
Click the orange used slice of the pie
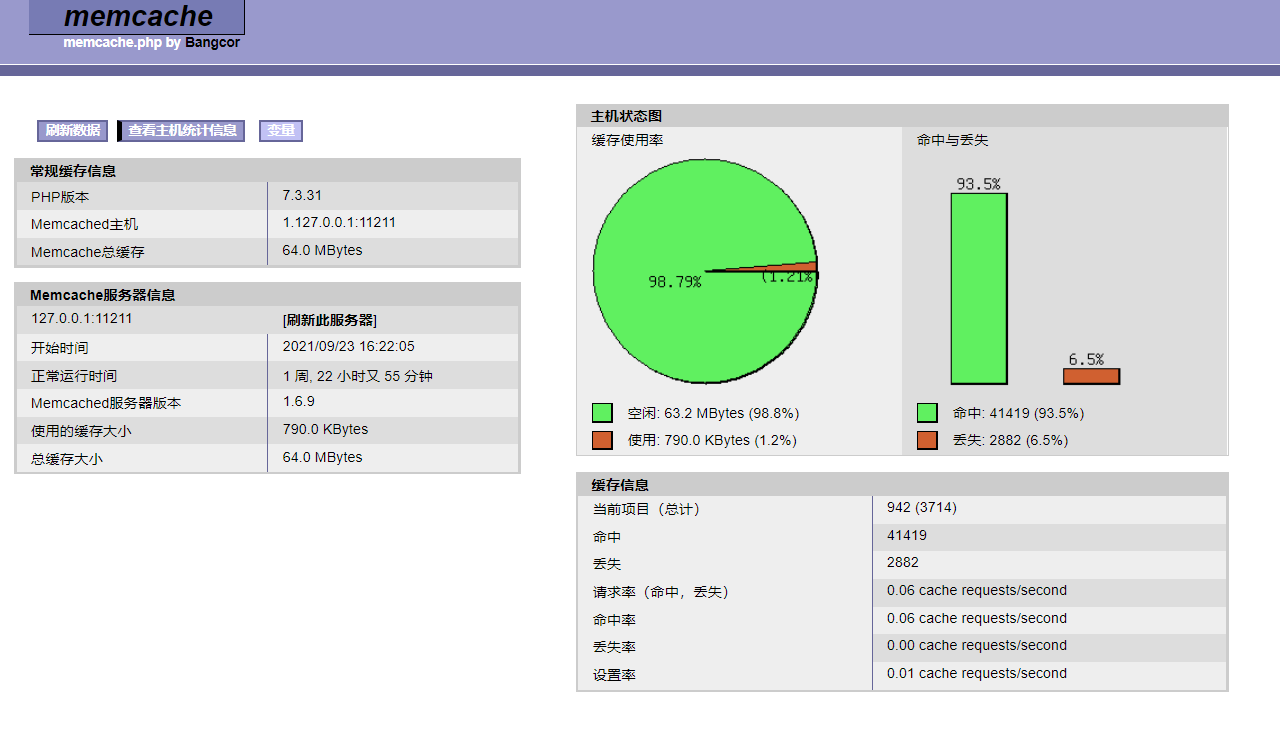(800, 267)
